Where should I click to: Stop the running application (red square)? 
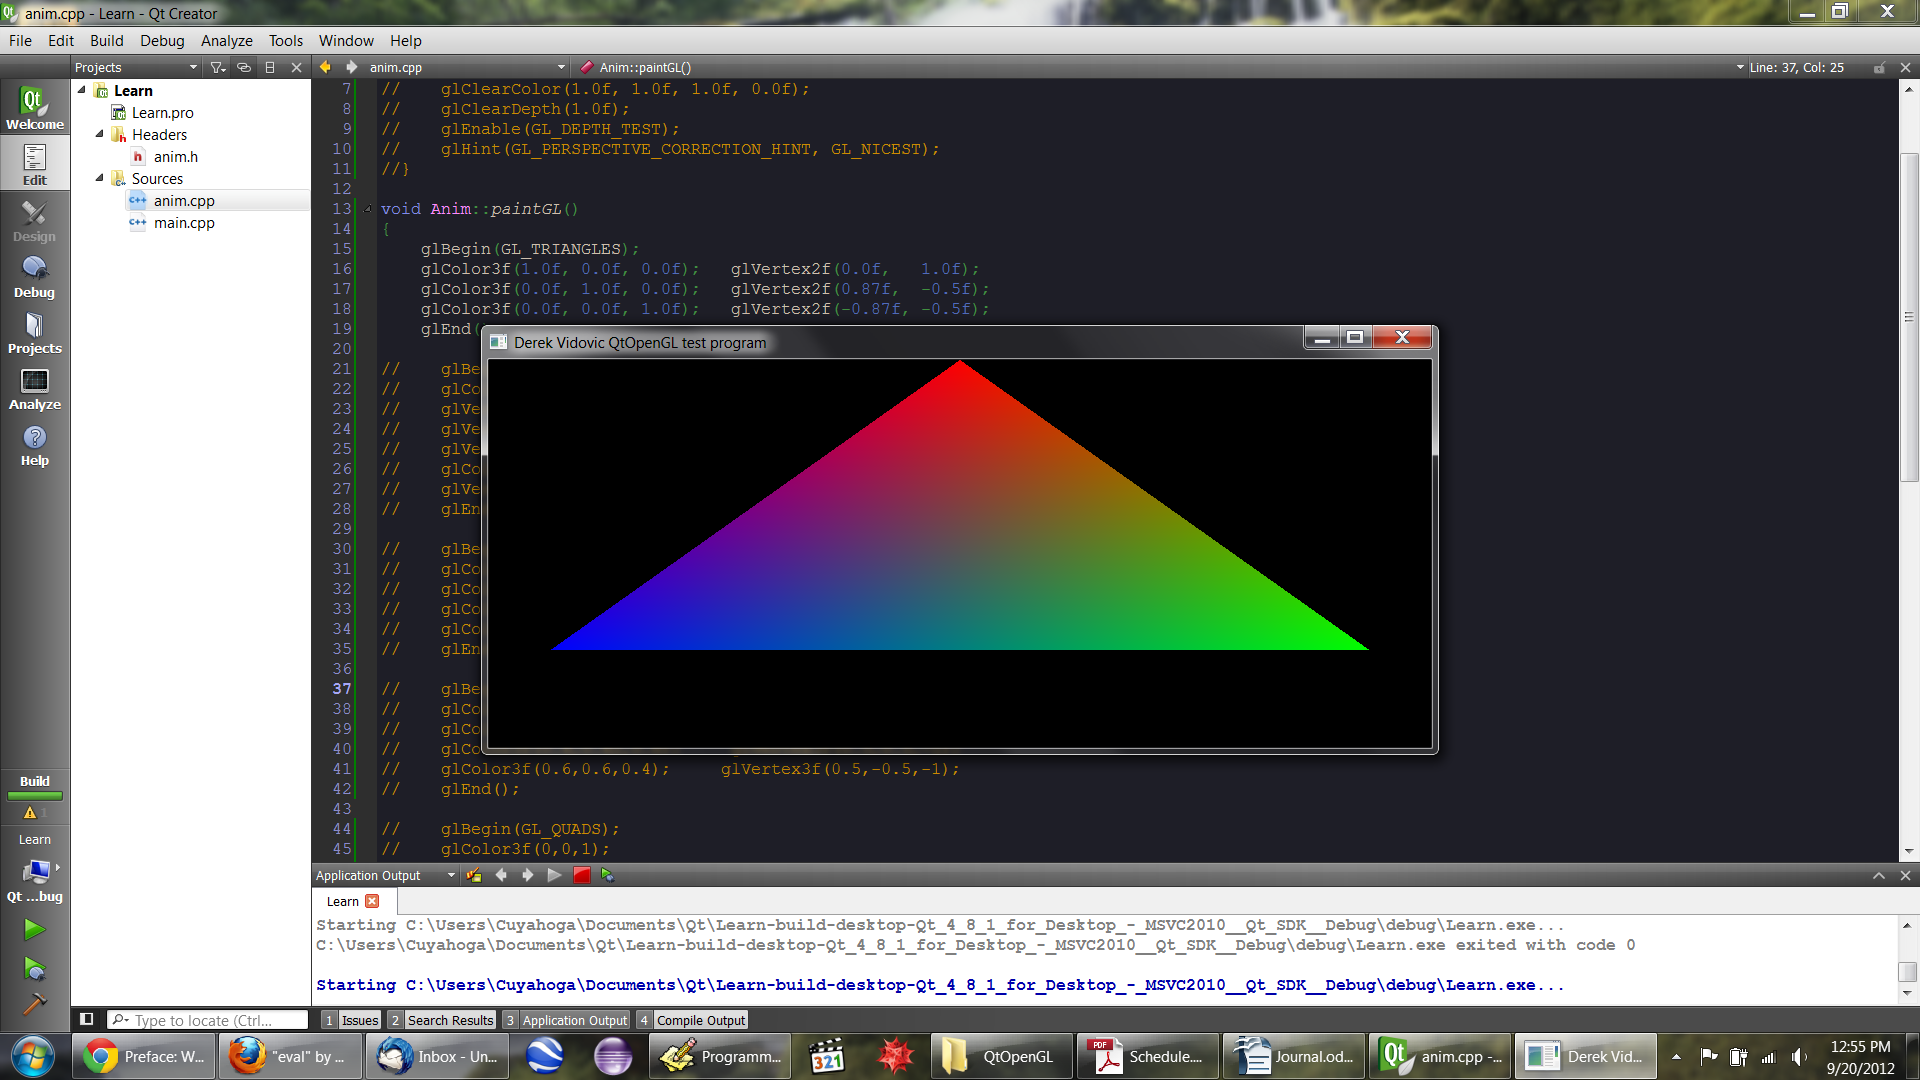click(x=582, y=875)
